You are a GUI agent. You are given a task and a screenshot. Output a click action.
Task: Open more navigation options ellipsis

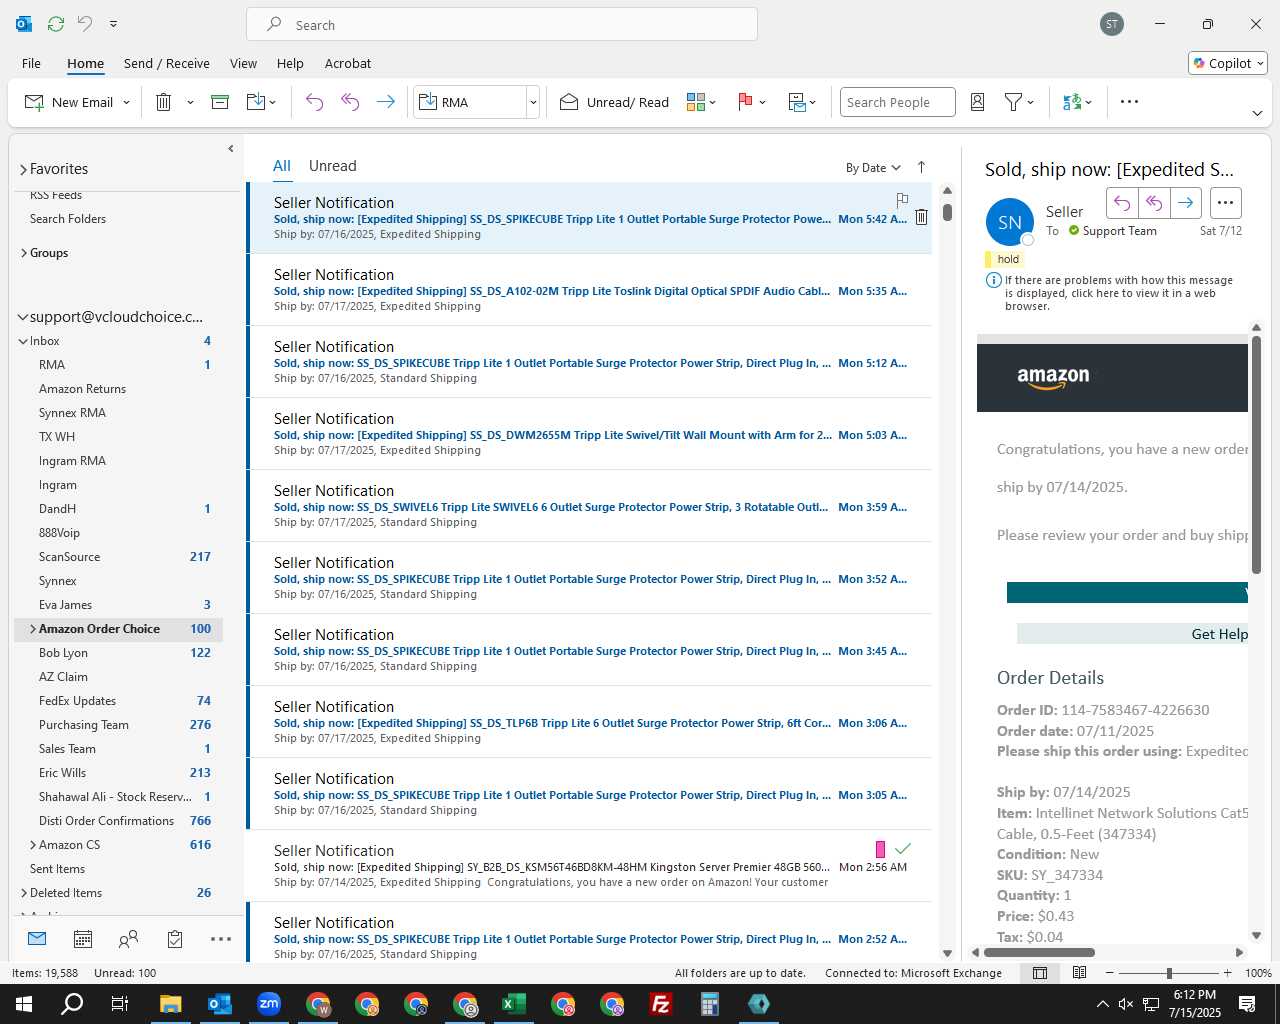click(221, 939)
